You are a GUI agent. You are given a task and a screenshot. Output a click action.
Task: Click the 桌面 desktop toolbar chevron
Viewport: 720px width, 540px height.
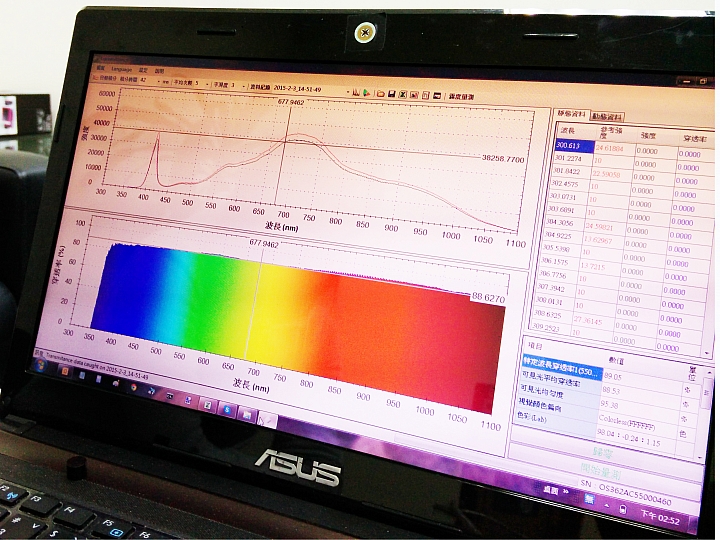click(x=567, y=492)
